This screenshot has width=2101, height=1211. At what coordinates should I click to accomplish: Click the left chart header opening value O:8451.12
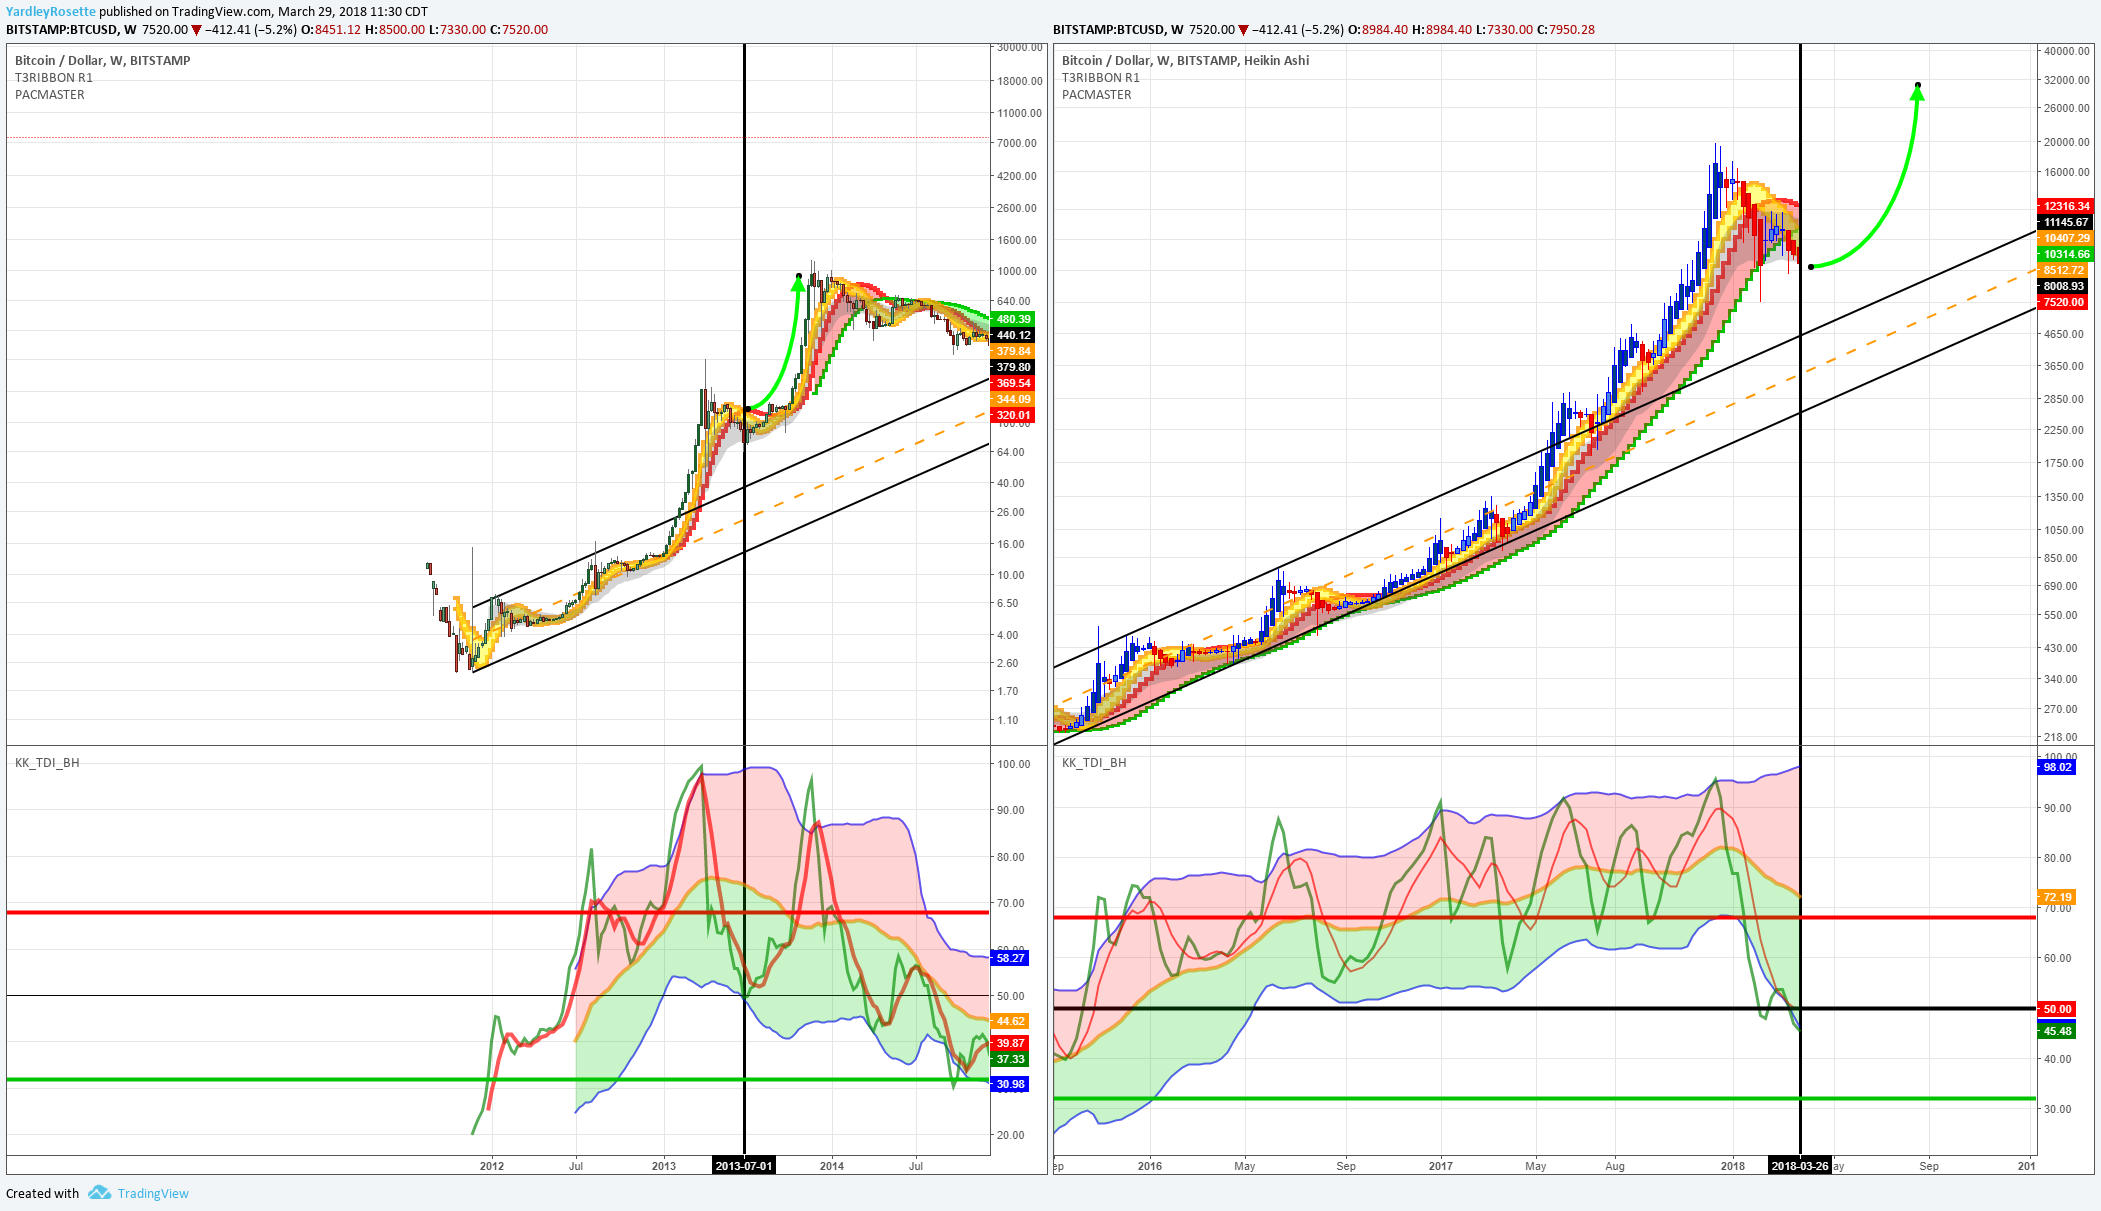tap(331, 29)
